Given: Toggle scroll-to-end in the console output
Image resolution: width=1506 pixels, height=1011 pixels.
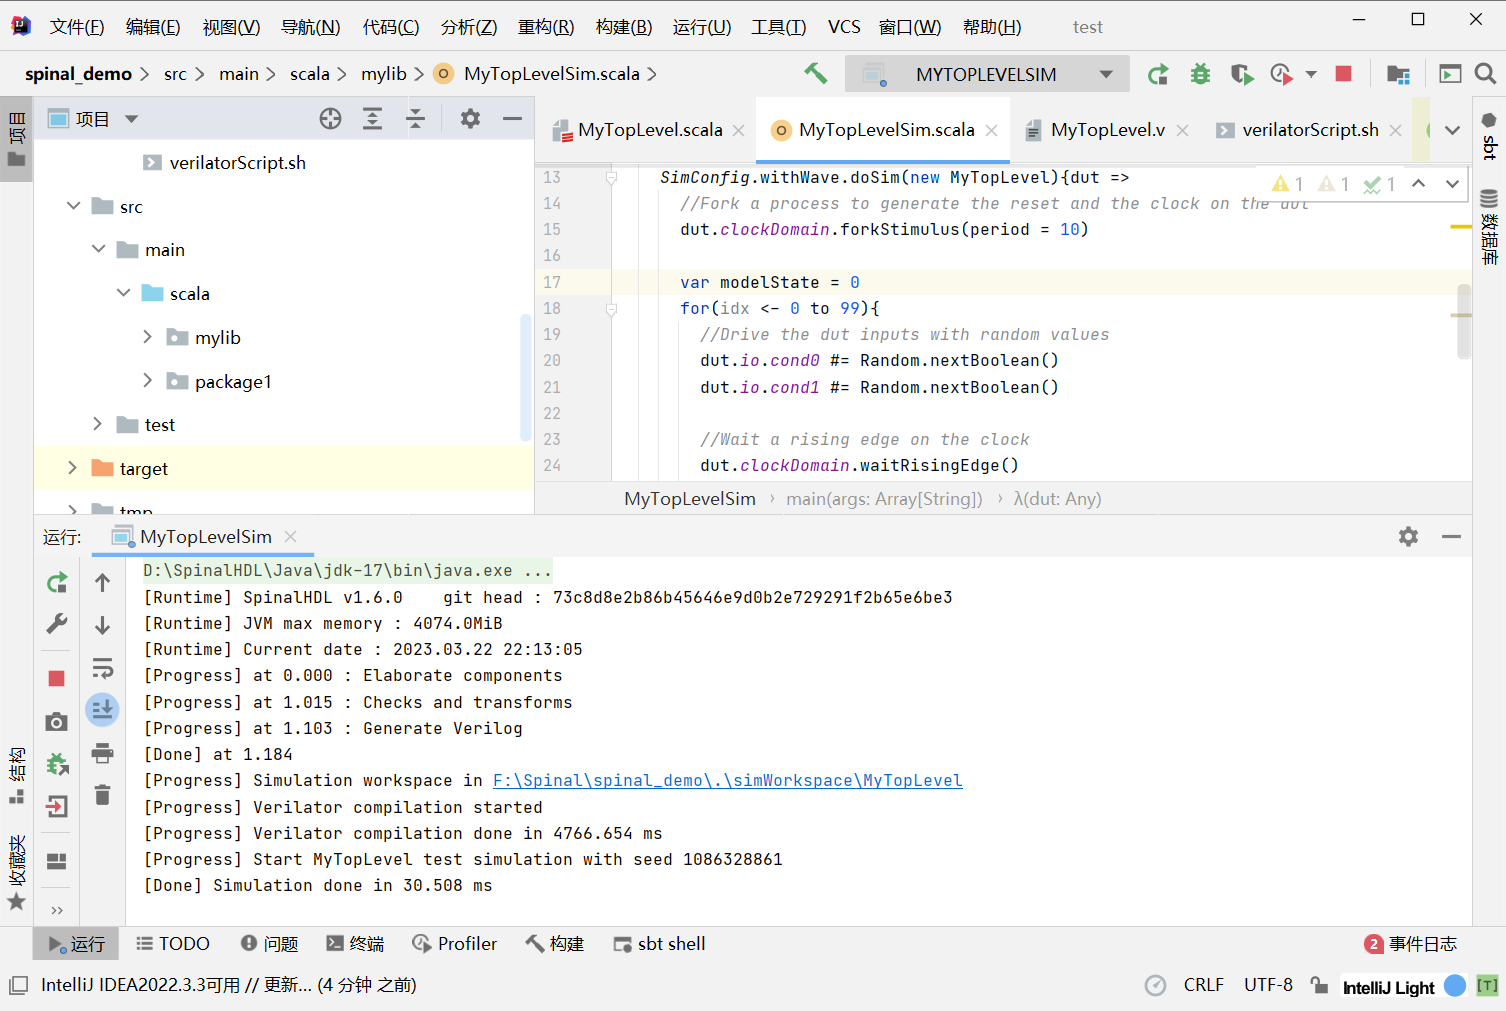Looking at the screenshot, I should tap(102, 710).
